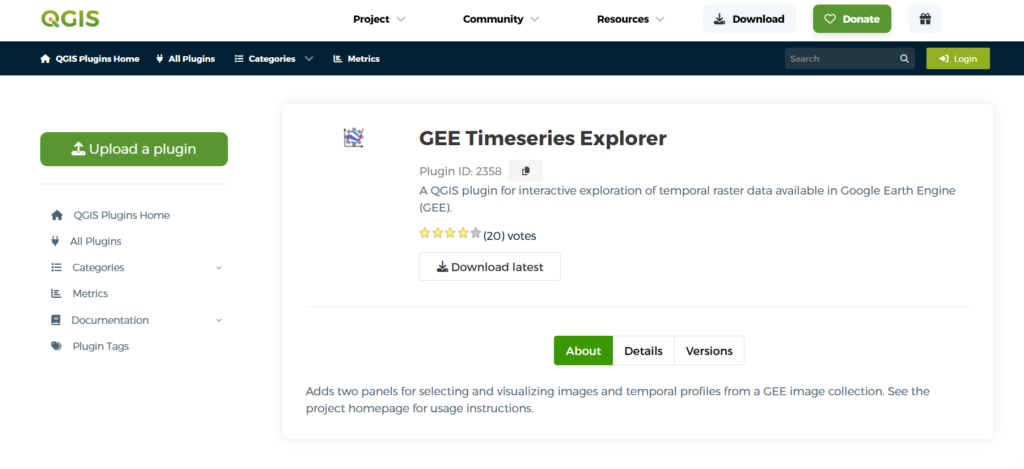Click the home icon in sidebar
This screenshot has height=469, width=1024.
[x=57, y=215]
